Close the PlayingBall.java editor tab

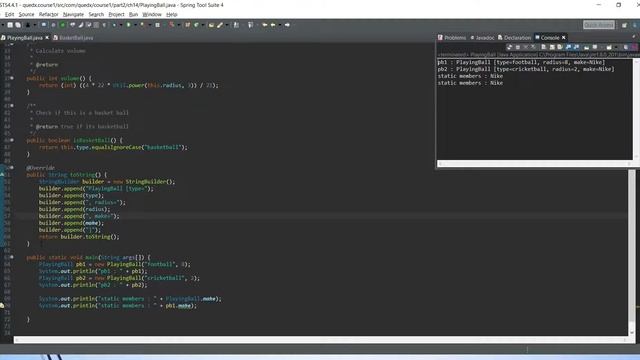47,38
